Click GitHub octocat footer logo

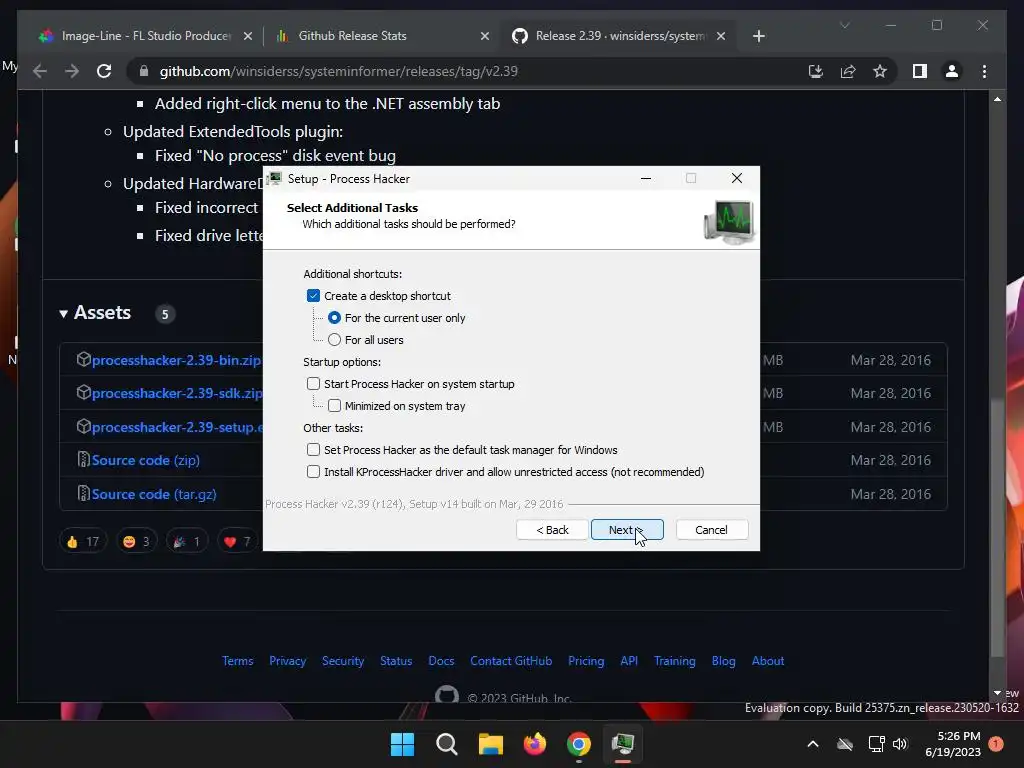coord(447,694)
